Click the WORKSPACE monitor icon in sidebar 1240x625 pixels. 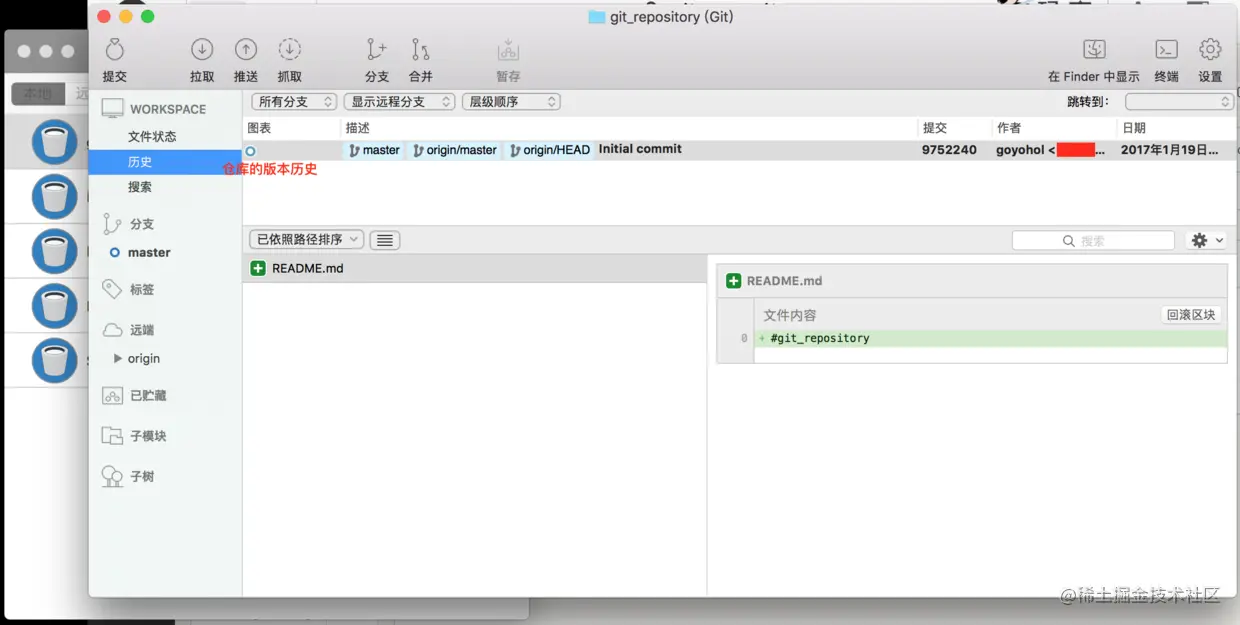[x=112, y=109]
